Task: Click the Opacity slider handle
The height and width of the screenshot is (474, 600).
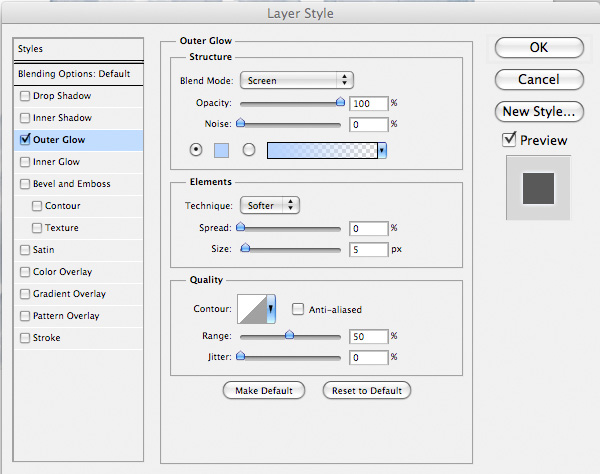Action: pyautogui.click(x=340, y=102)
